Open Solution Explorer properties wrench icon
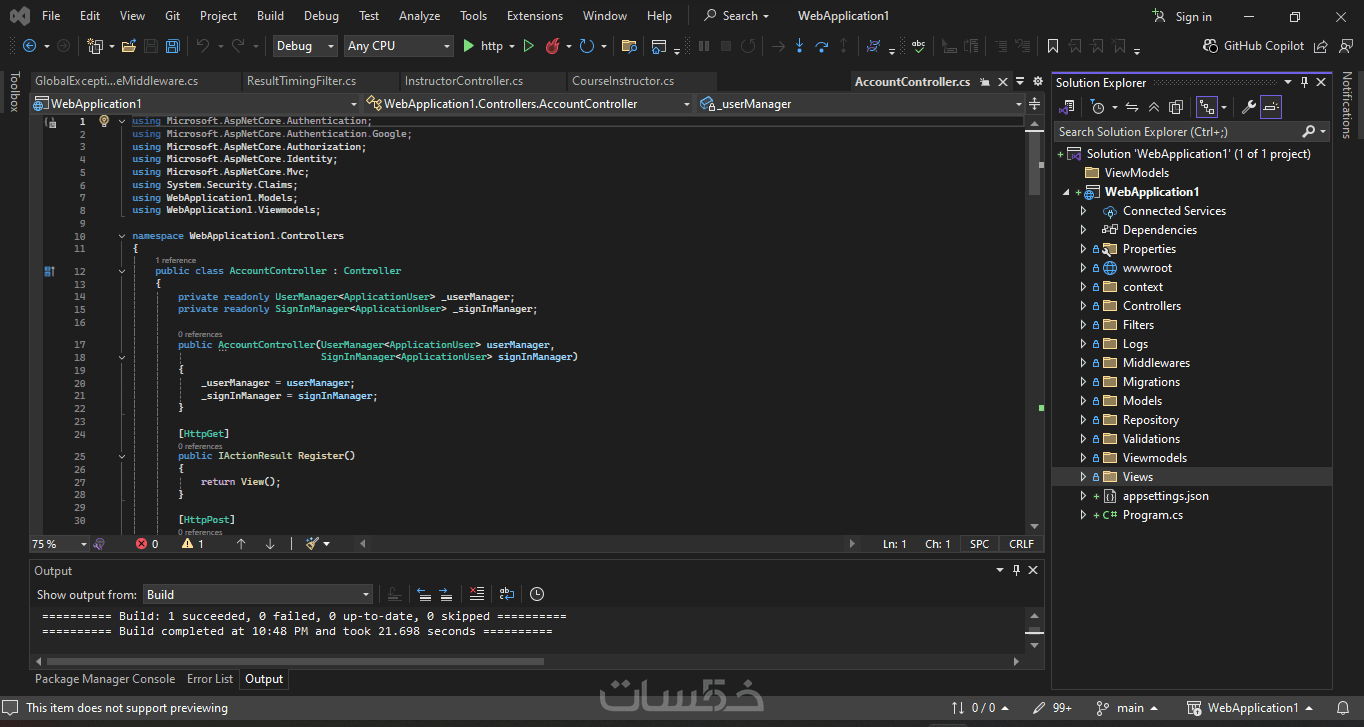The image size is (1364, 727). click(1248, 107)
